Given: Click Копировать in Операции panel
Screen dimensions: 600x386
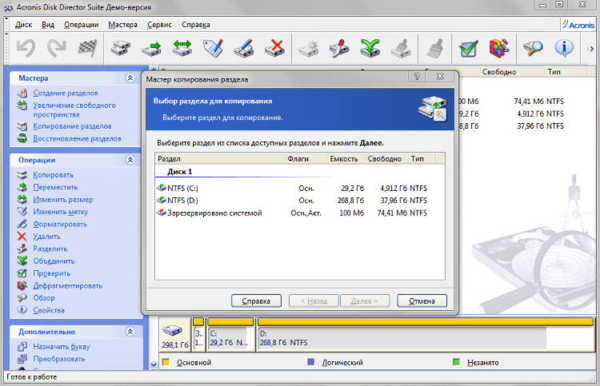Looking at the screenshot, I should pos(53,175).
